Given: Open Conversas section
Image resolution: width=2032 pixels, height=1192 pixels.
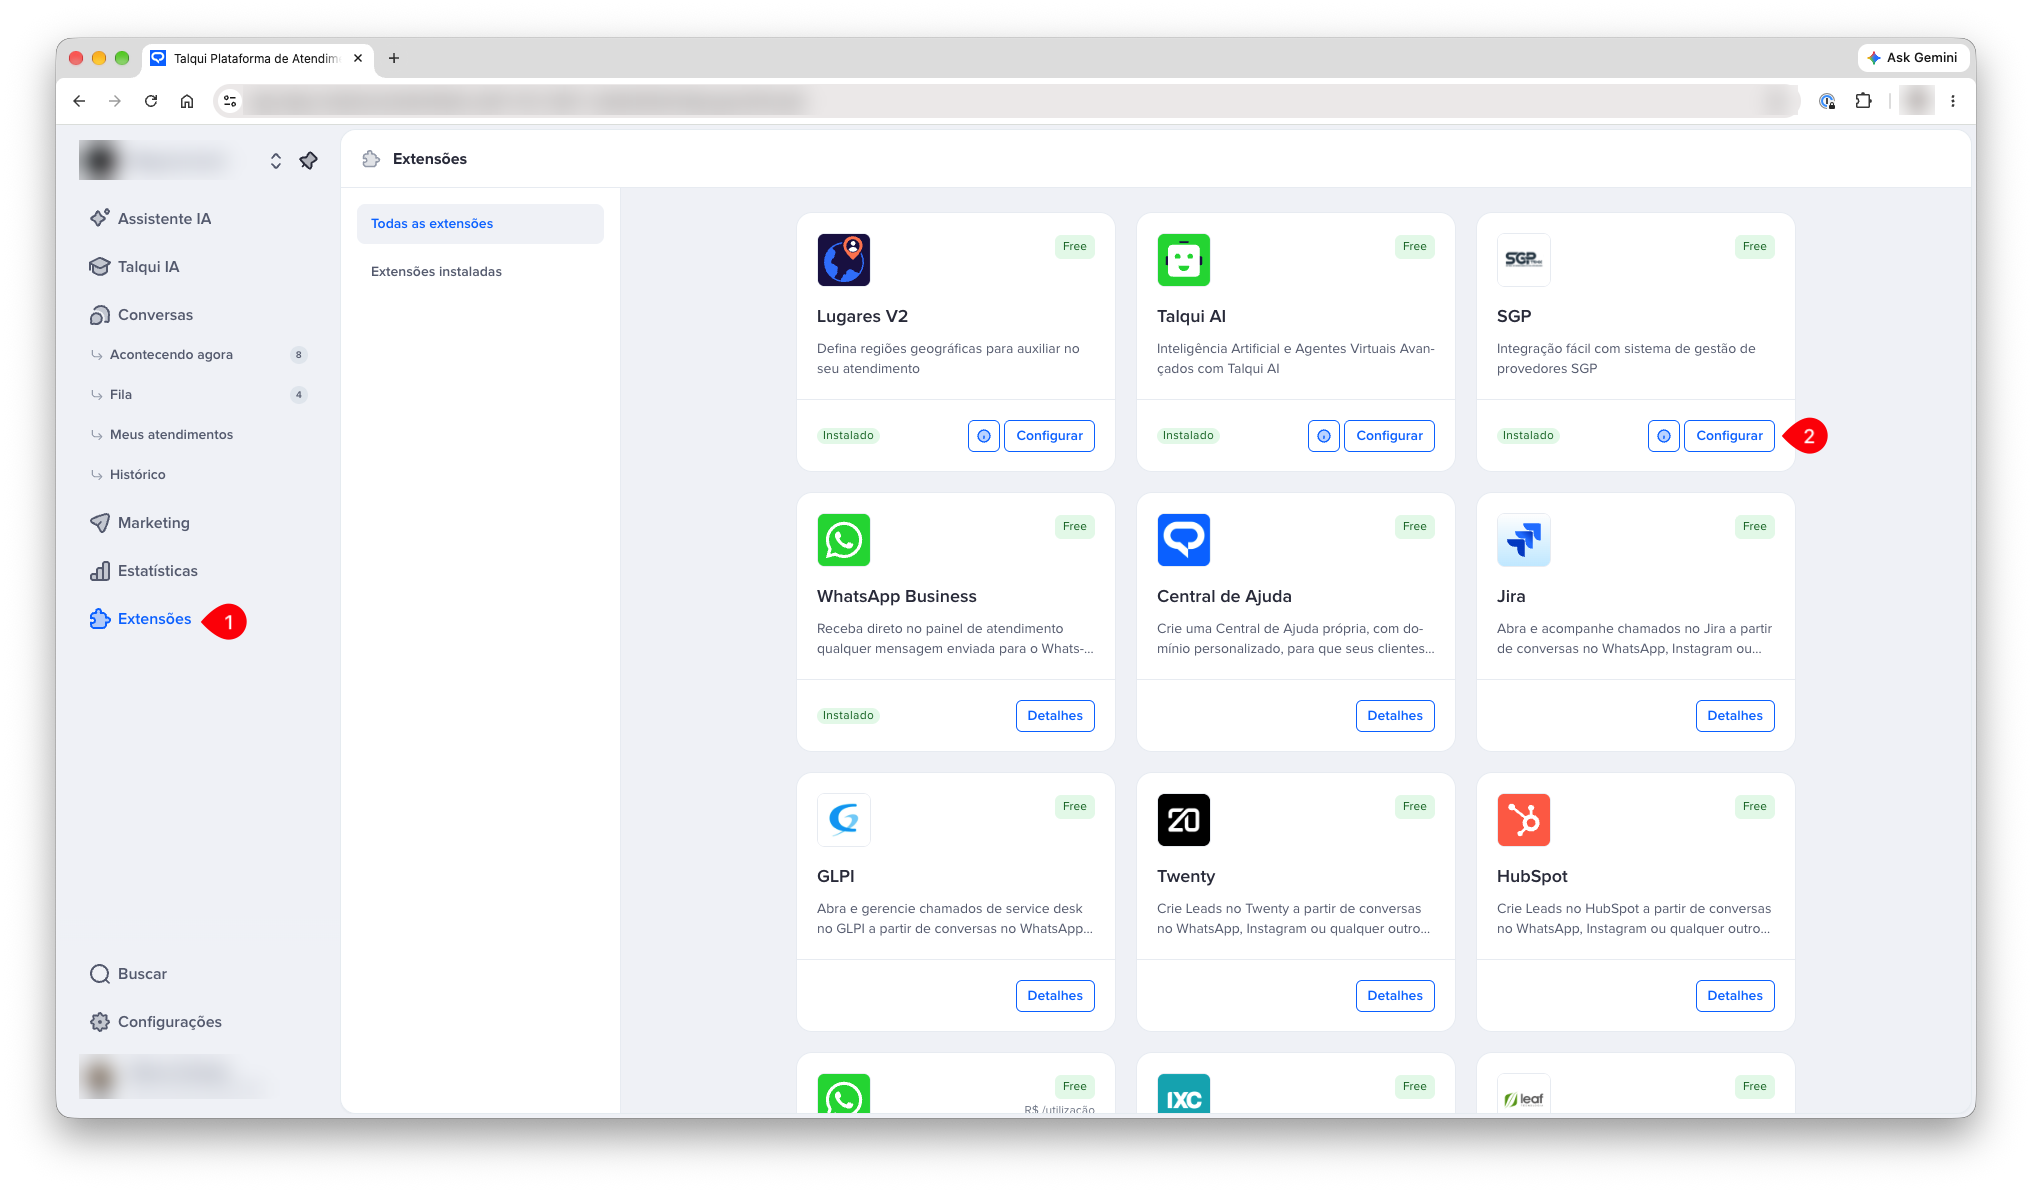Looking at the screenshot, I should pos(141,314).
